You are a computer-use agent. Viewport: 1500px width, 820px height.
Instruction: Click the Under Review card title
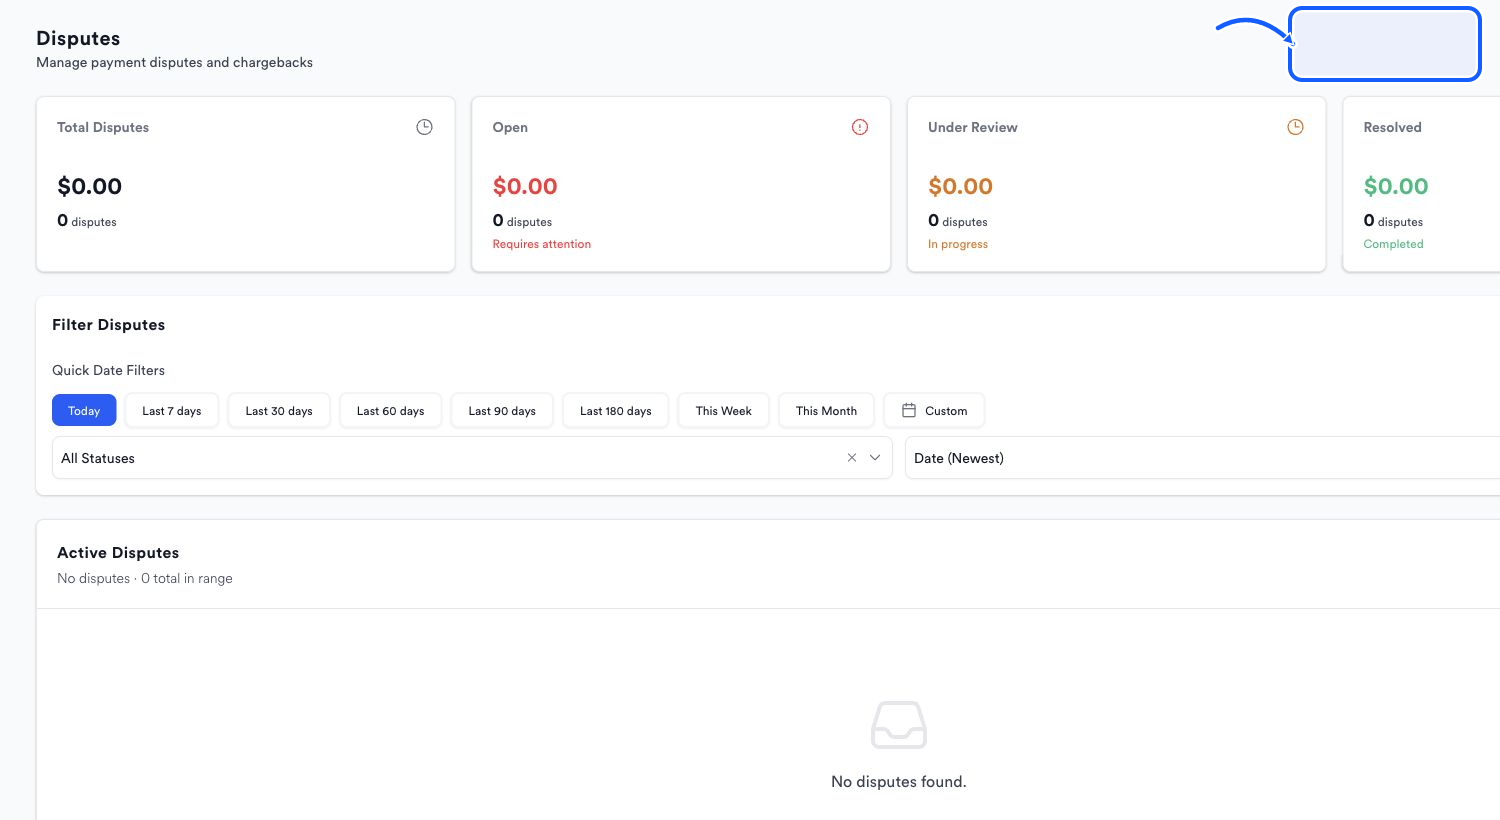coord(972,127)
